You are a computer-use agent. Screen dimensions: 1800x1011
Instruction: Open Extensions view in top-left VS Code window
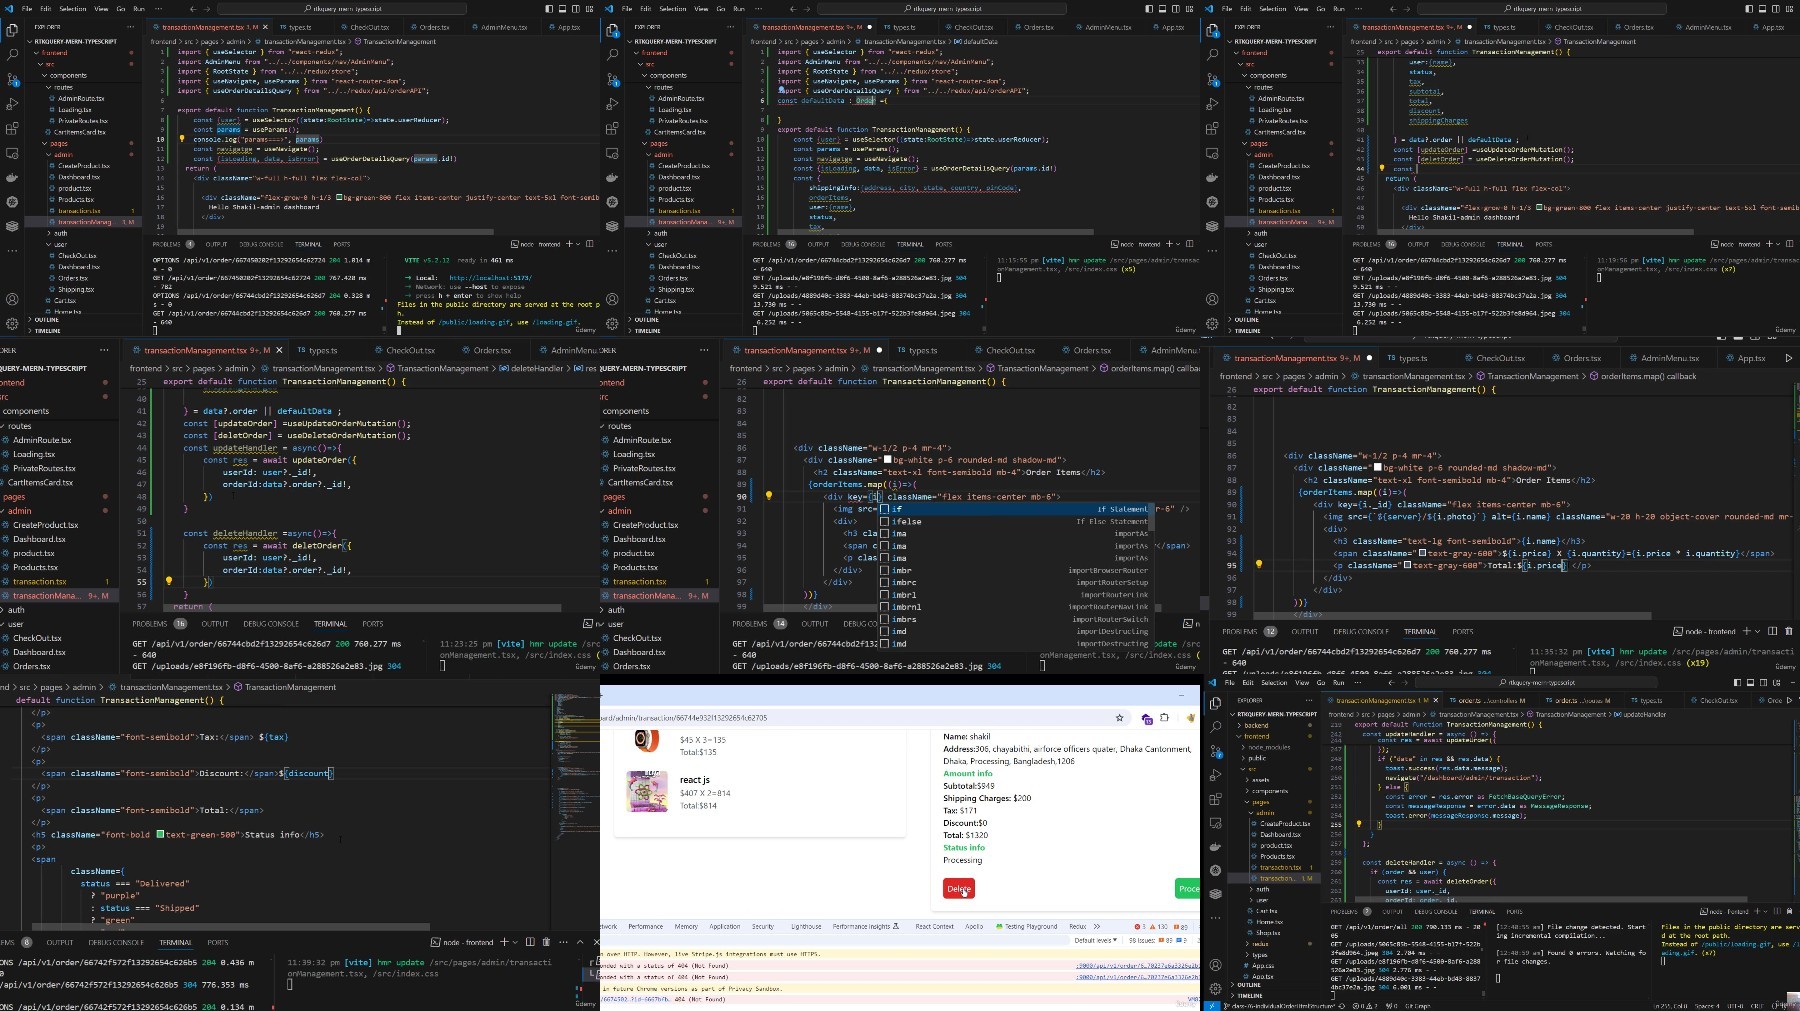[x=12, y=128]
